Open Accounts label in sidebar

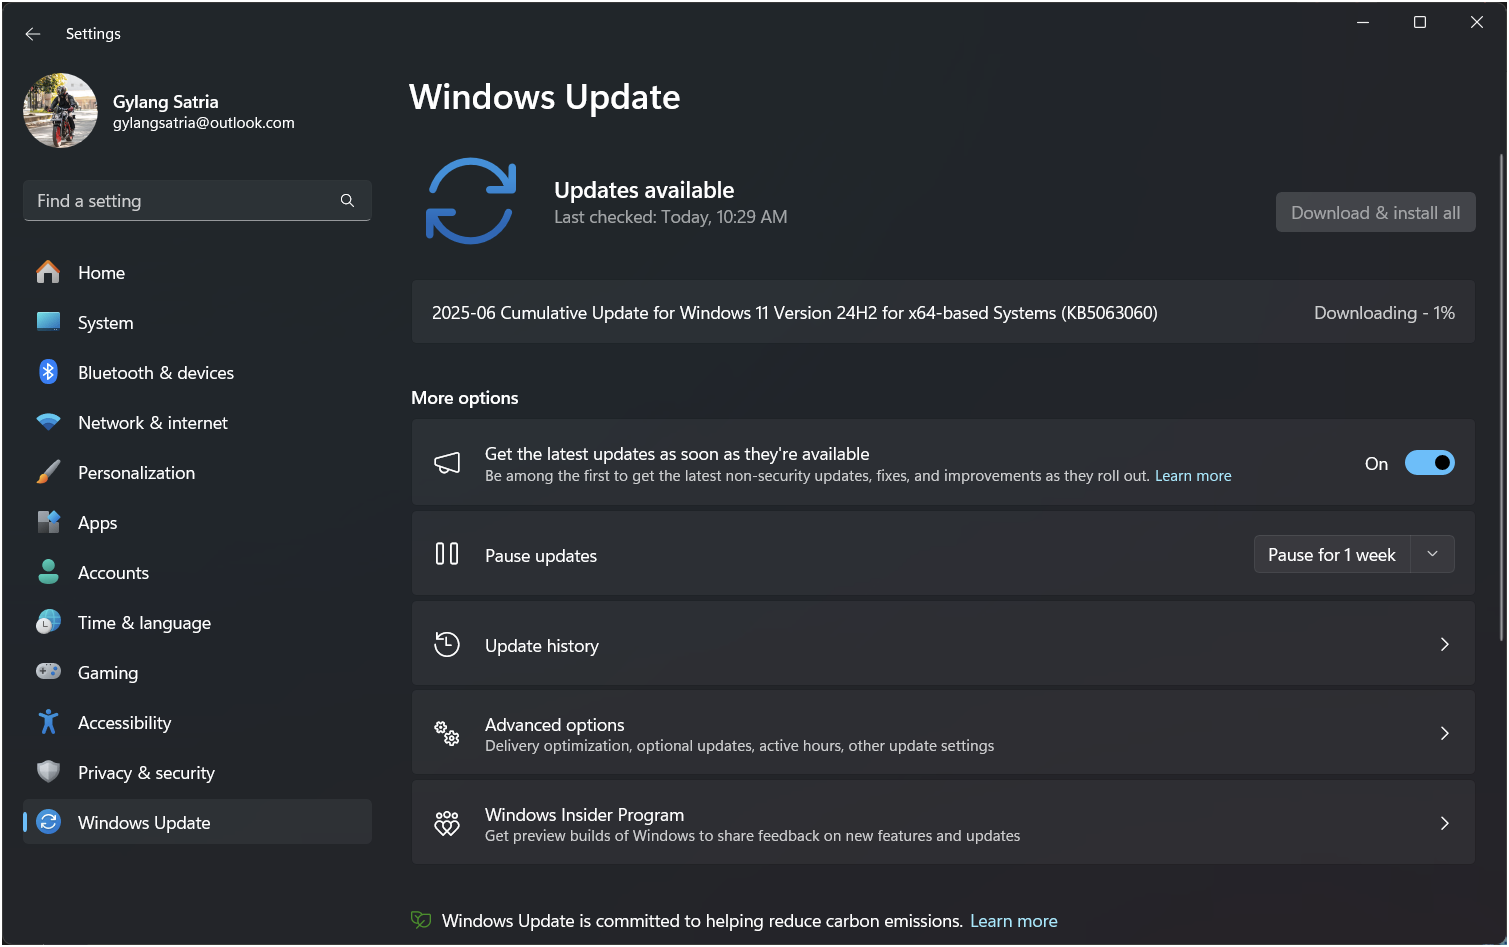[113, 573]
